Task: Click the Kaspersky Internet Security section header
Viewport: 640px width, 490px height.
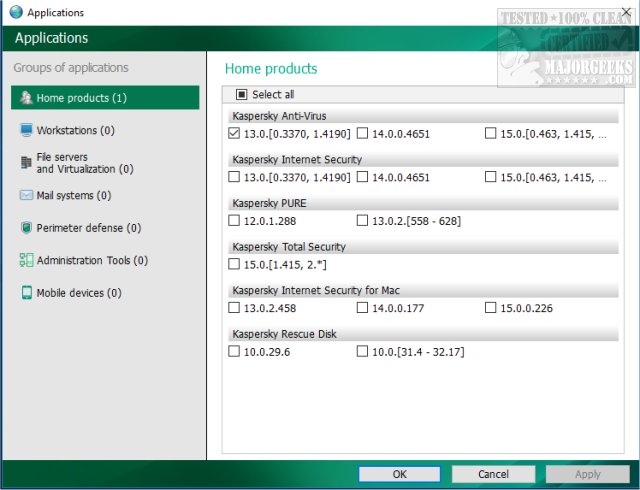Action: point(423,160)
